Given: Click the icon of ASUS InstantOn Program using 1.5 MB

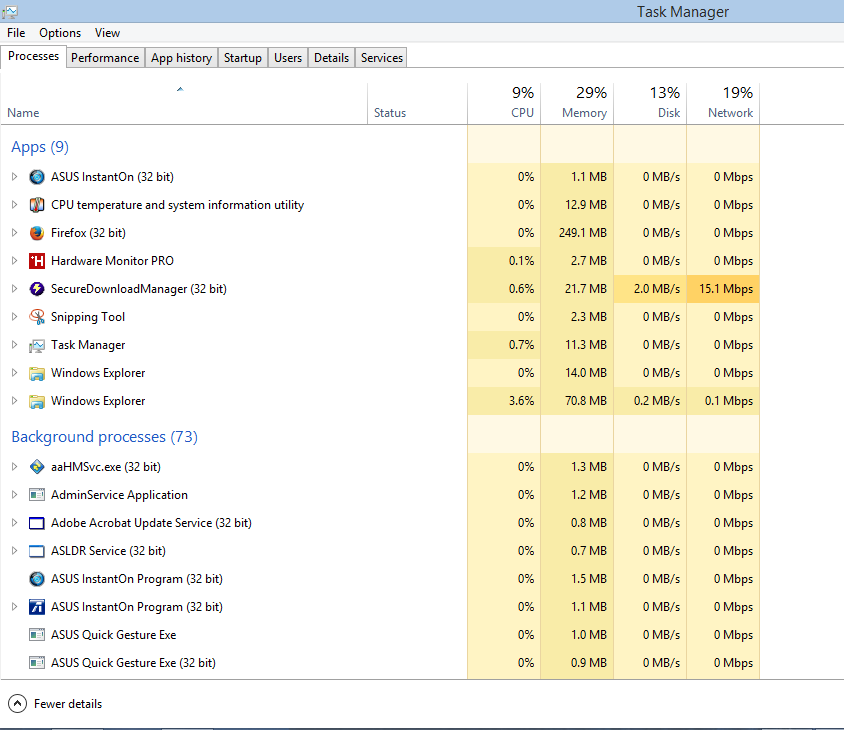Looking at the screenshot, I should [x=37, y=579].
